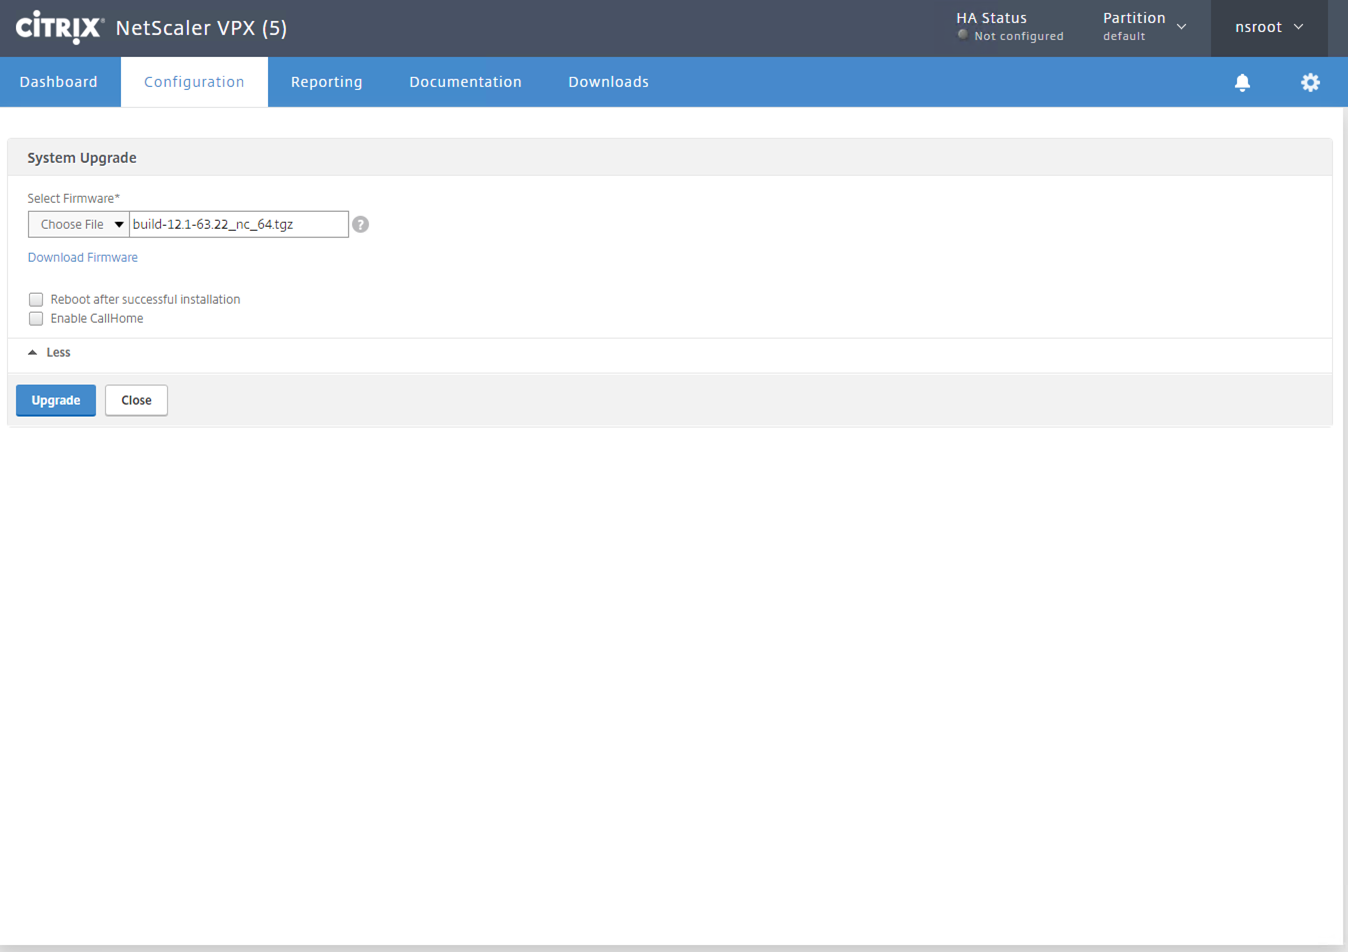Viewport: 1348px width, 952px height.
Task: Open the settings gear icon
Action: [1310, 82]
